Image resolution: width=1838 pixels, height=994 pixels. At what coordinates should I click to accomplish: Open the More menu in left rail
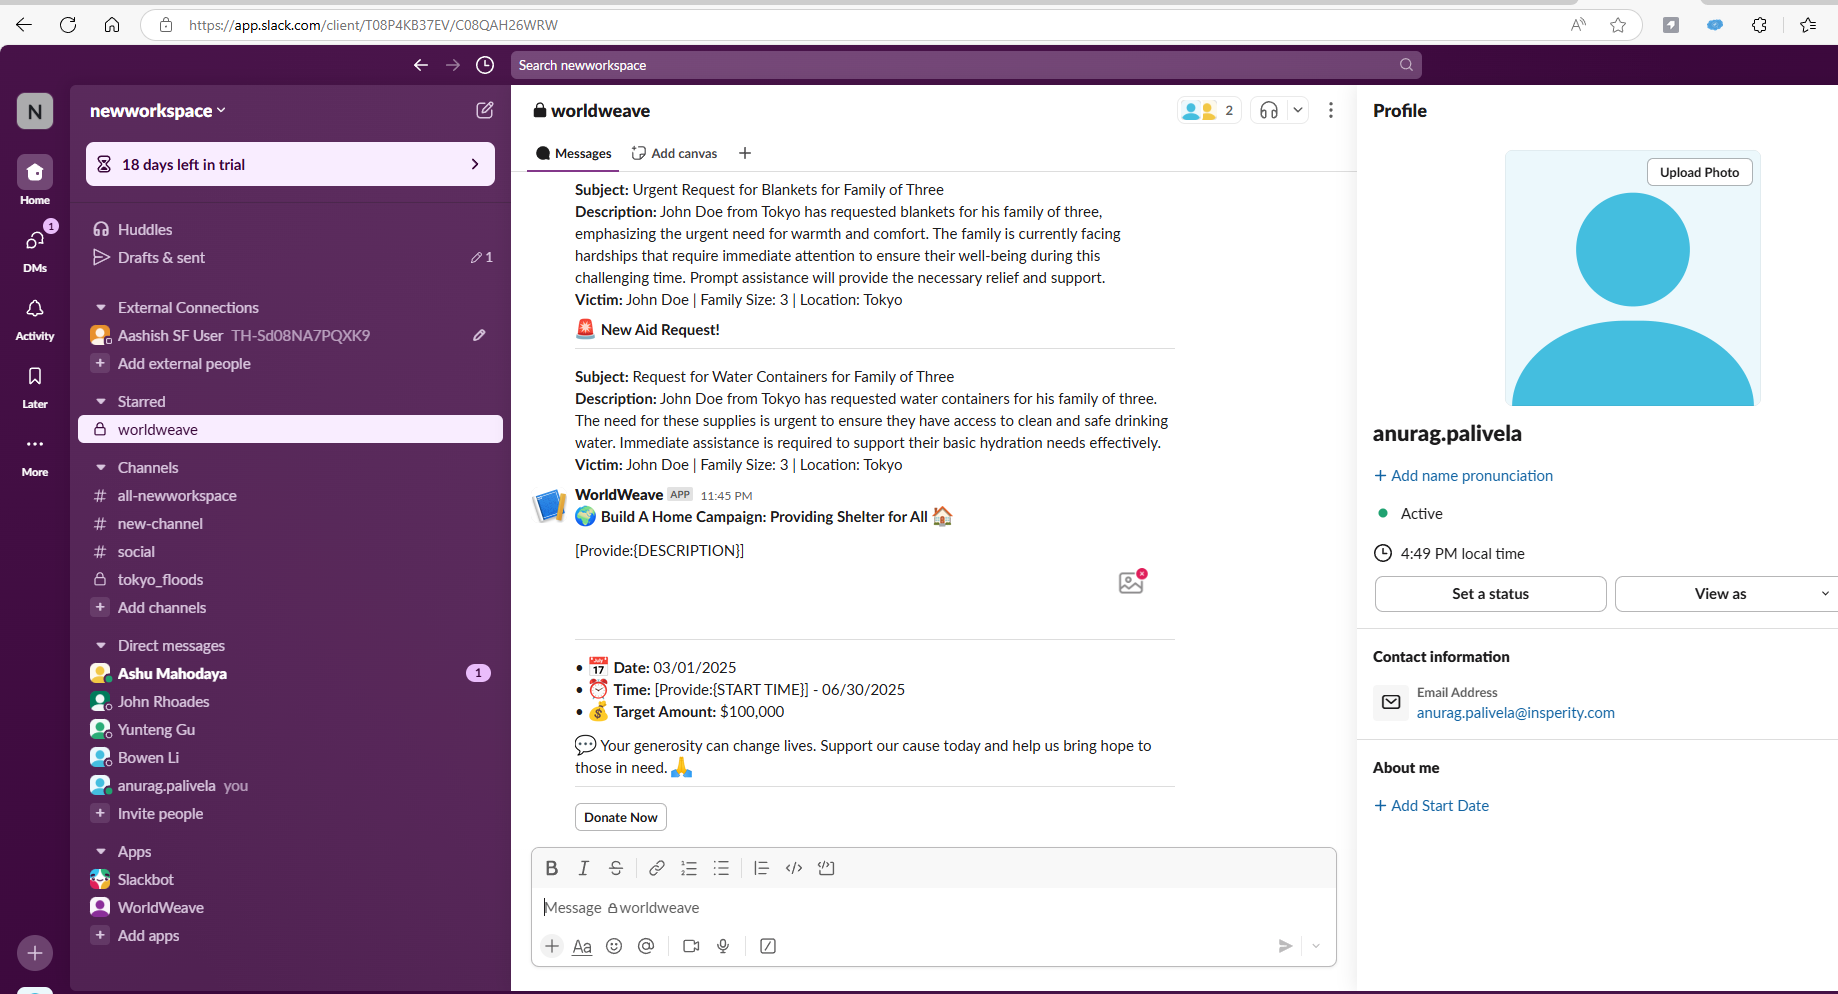[35, 452]
